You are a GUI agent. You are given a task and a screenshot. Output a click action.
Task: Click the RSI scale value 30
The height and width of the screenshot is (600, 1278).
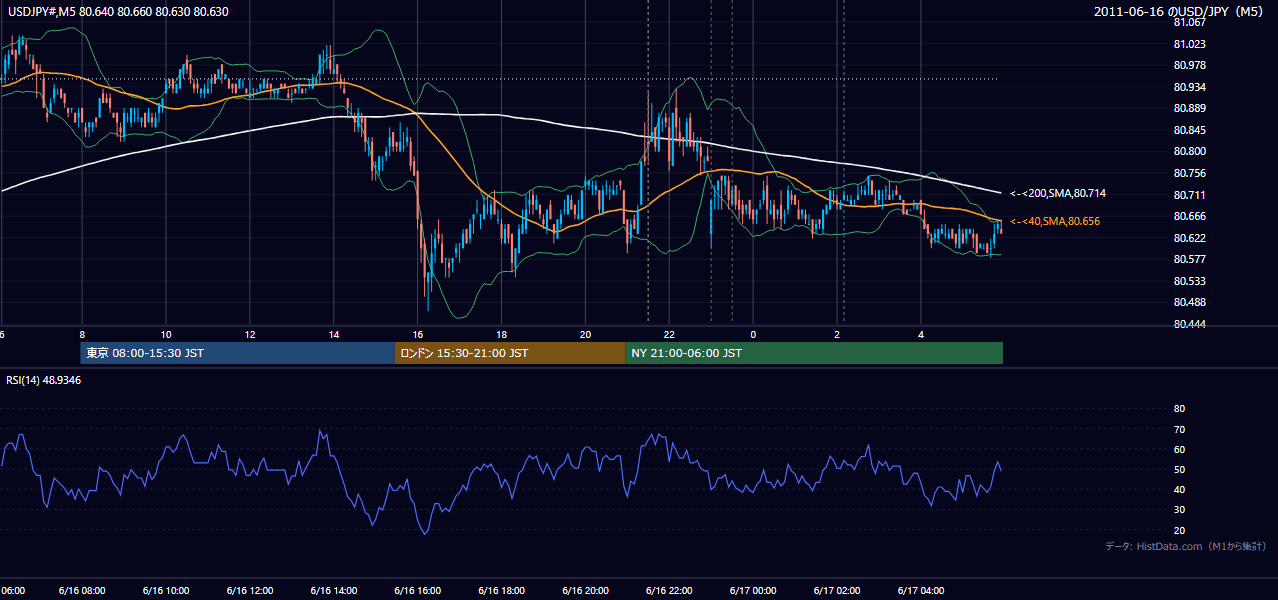[1179, 510]
